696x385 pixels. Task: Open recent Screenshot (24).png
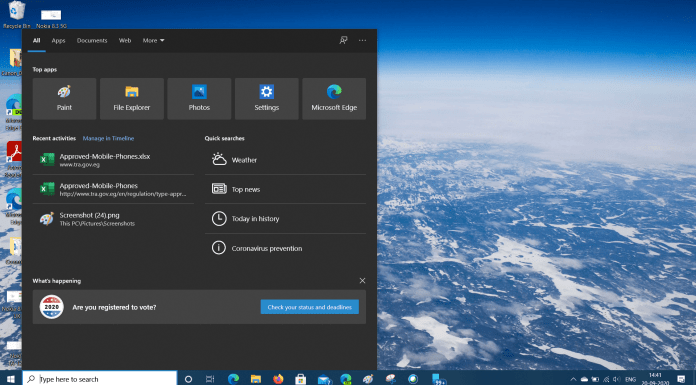(x=113, y=219)
